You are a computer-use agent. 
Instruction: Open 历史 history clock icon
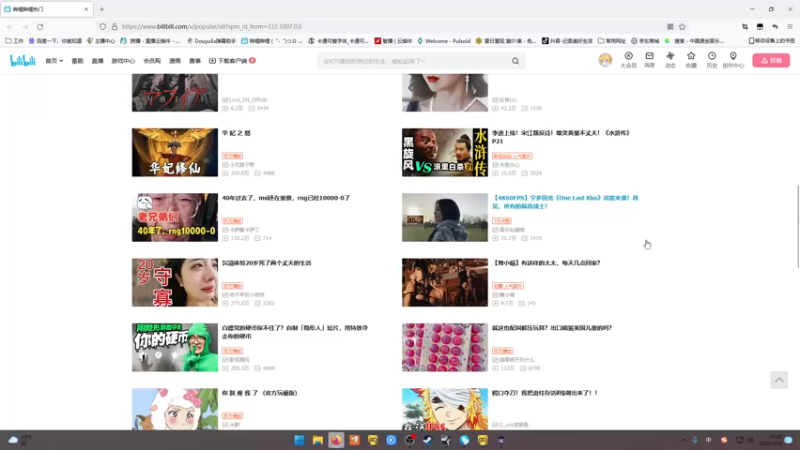(x=712, y=60)
